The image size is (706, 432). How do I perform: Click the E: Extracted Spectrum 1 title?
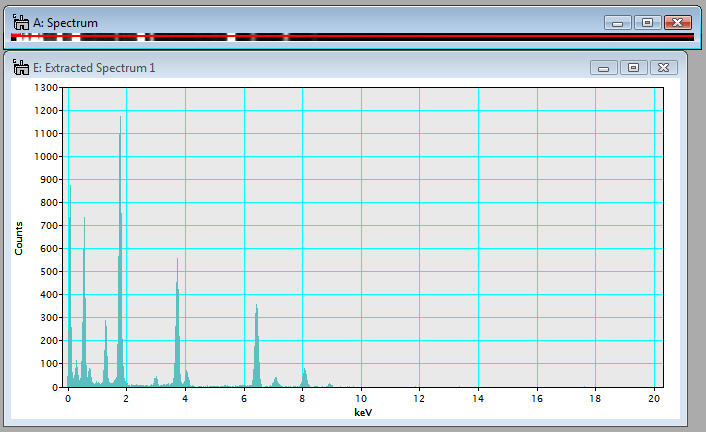[94, 68]
